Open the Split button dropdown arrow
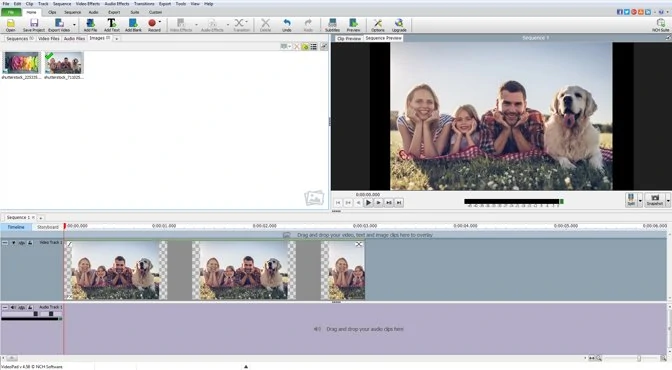Screen dimensions: 672x370 pos(640,200)
